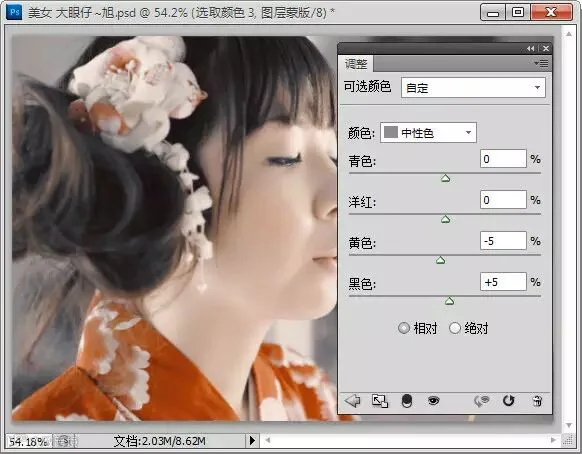Collapse the adjustments panel double-arrow icon
The image size is (582, 454).
tap(531, 49)
